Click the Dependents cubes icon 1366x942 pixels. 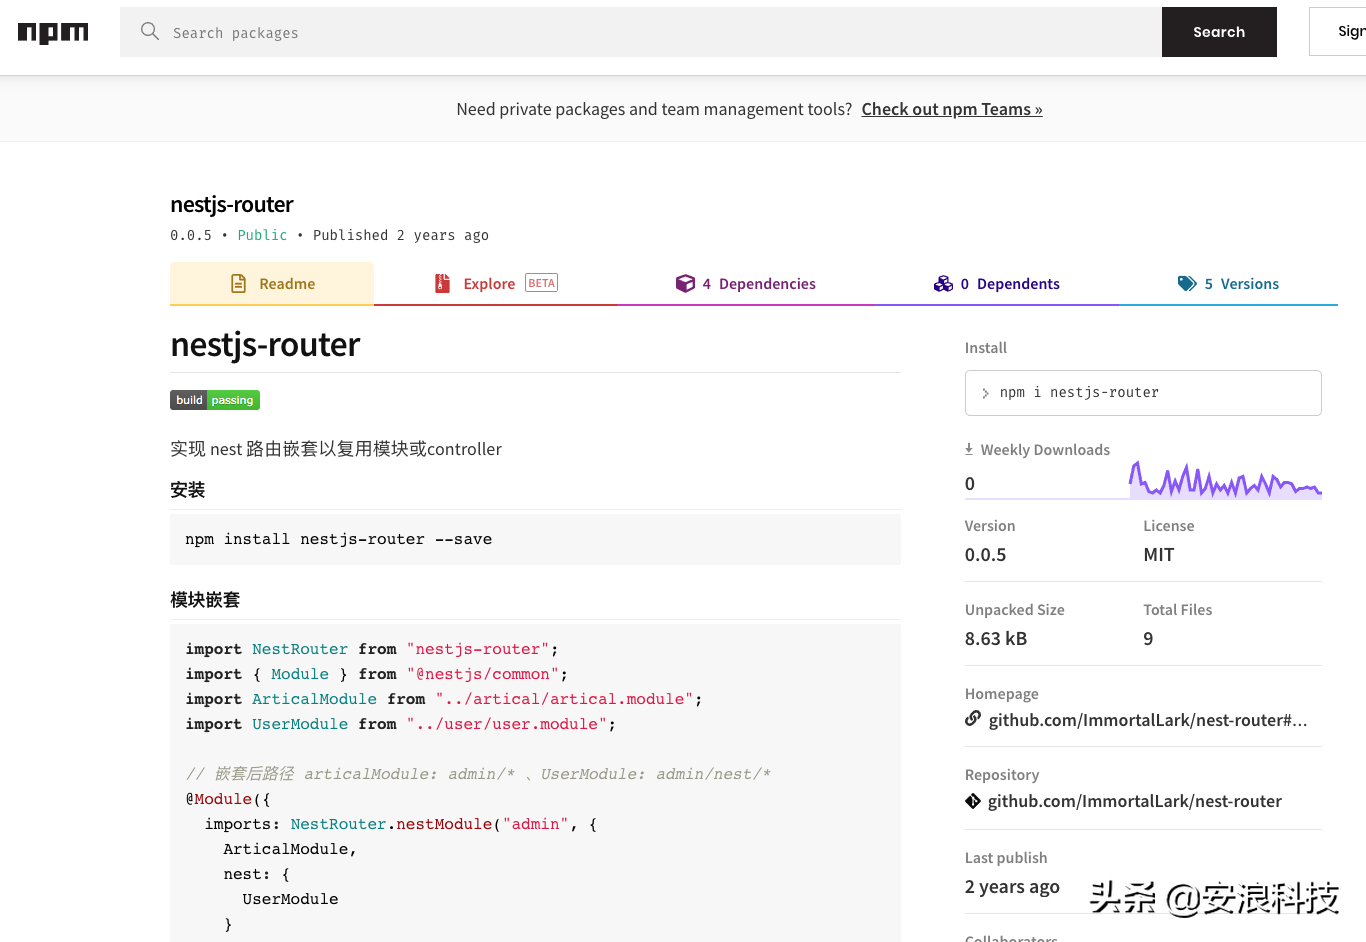(x=943, y=284)
